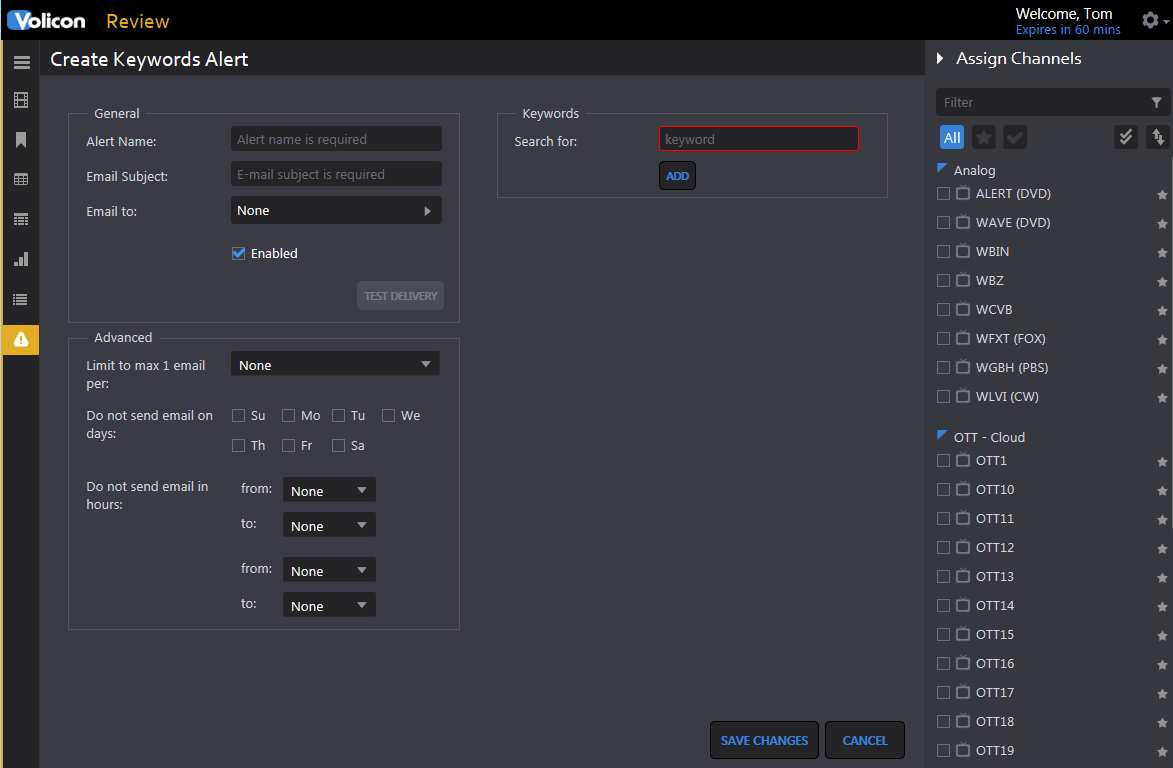Favorite the OTT15 channel star
Viewport: 1173px width, 768px height.
(x=1162, y=636)
